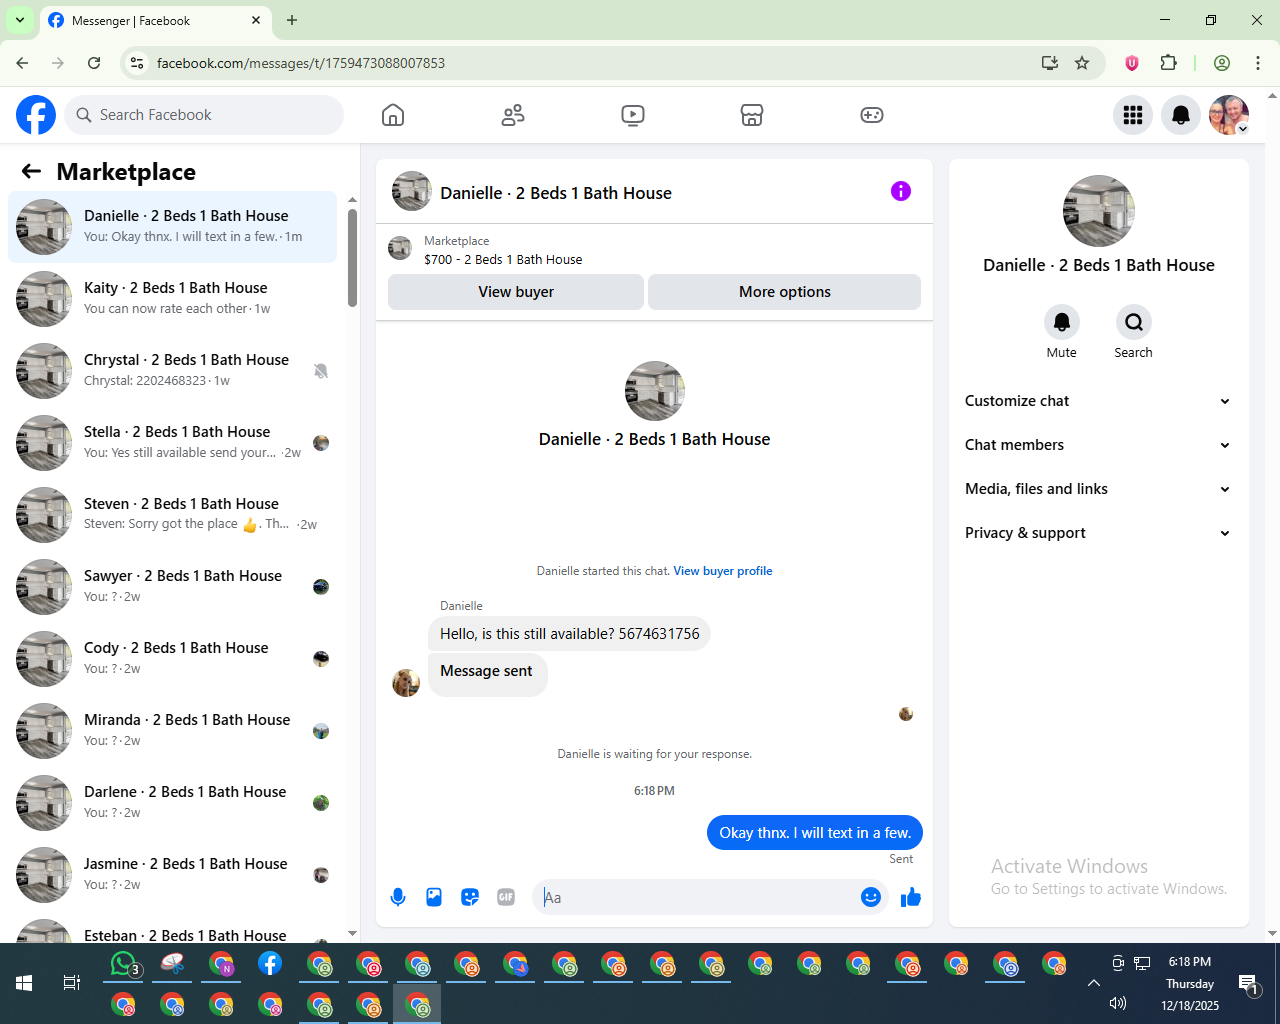Image resolution: width=1280 pixels, height=1024 pixels.
Task: Reload the page in the browser
Action: point(94,63)
